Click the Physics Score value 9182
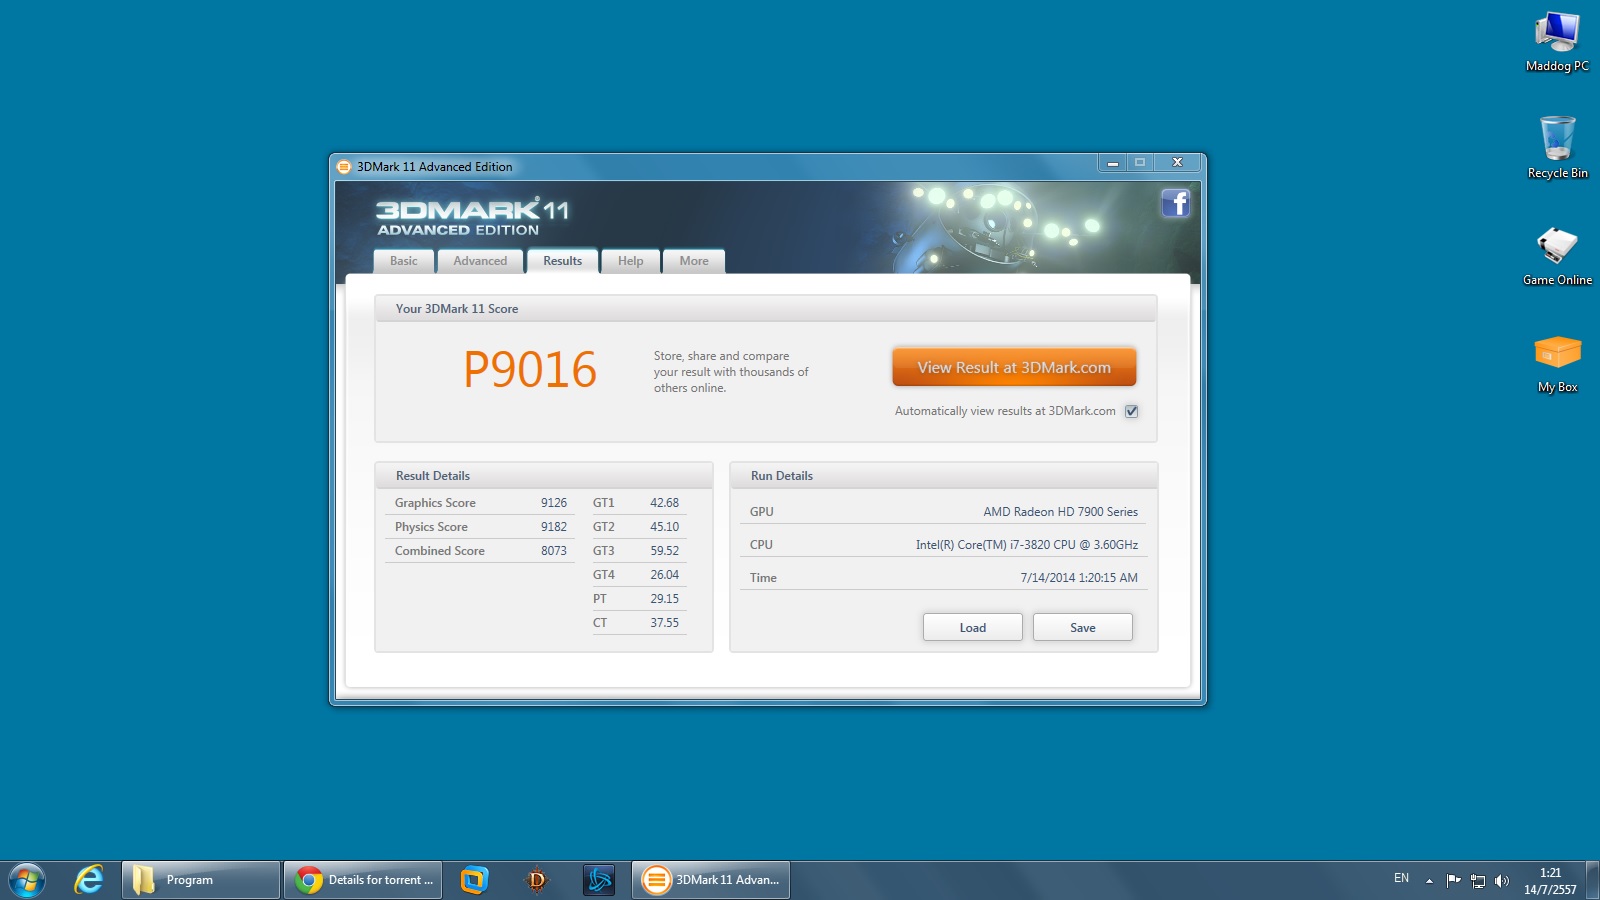1600x900 pixels. (554, 527)
